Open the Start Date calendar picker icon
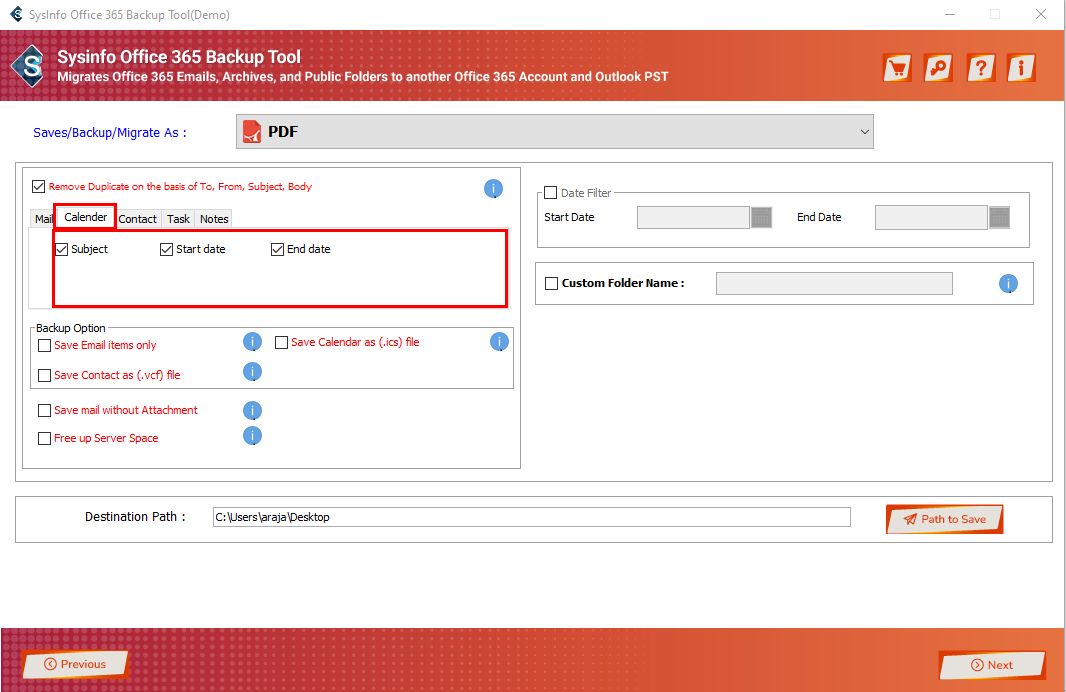The image size is (1066, 692). pos(761,218)
